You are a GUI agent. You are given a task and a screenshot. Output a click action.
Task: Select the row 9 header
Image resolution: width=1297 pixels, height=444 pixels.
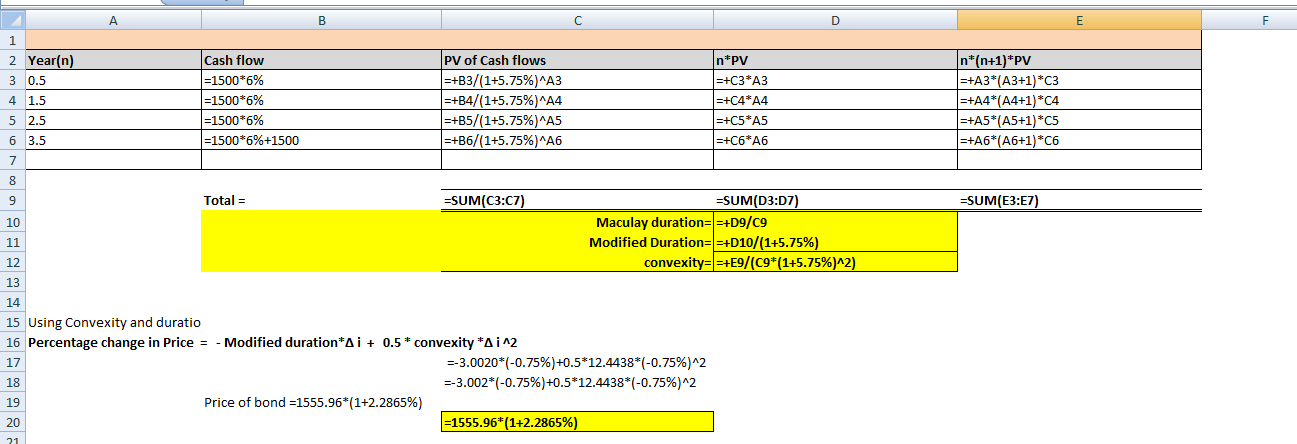coord(13,200)
